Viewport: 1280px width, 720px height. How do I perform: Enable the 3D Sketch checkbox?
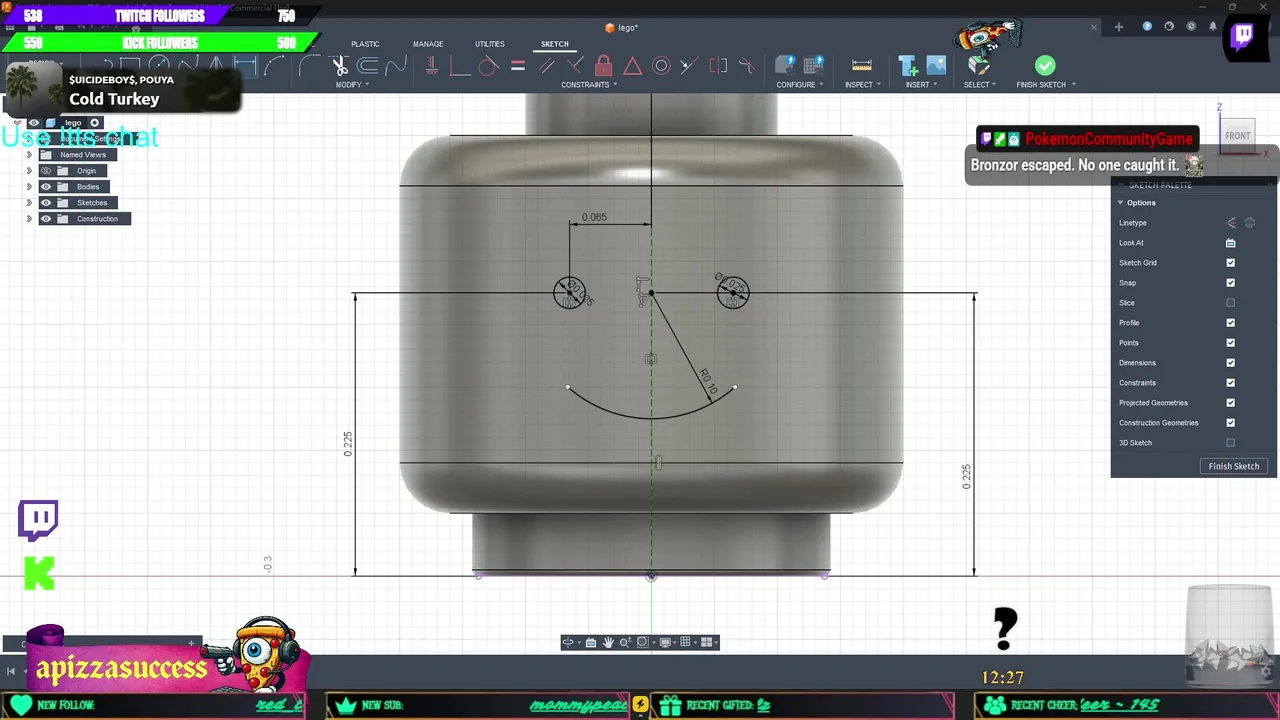(x=1231, y=443)
